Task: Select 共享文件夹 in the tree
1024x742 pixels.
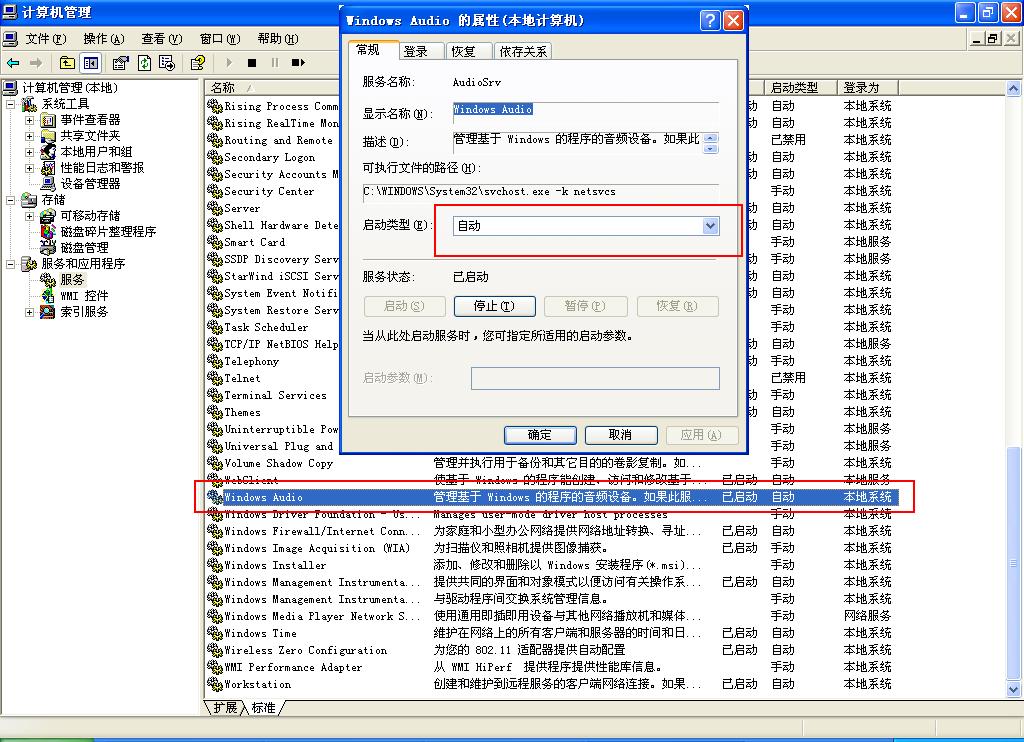Action: [90, 135]
